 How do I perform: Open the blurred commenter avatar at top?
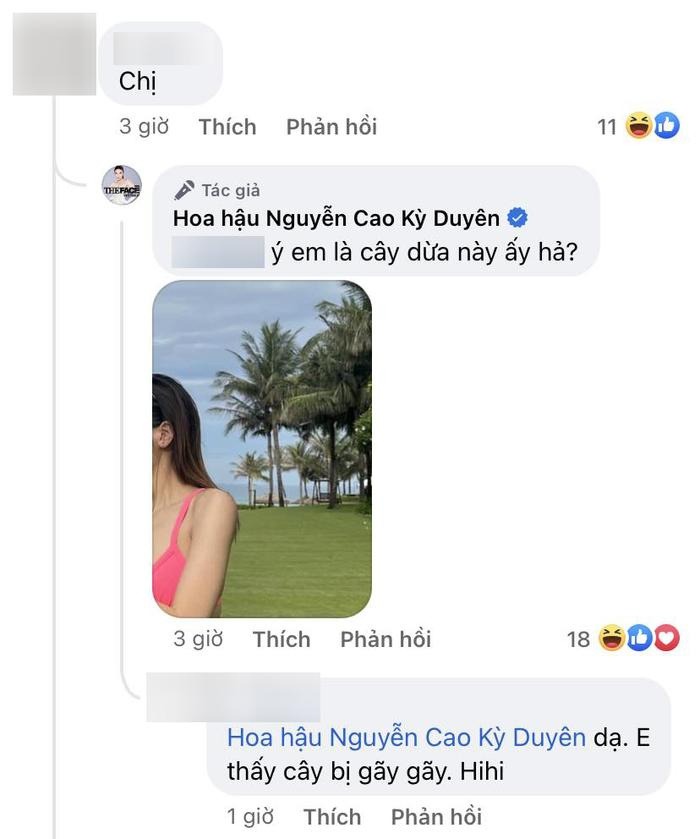54,54
